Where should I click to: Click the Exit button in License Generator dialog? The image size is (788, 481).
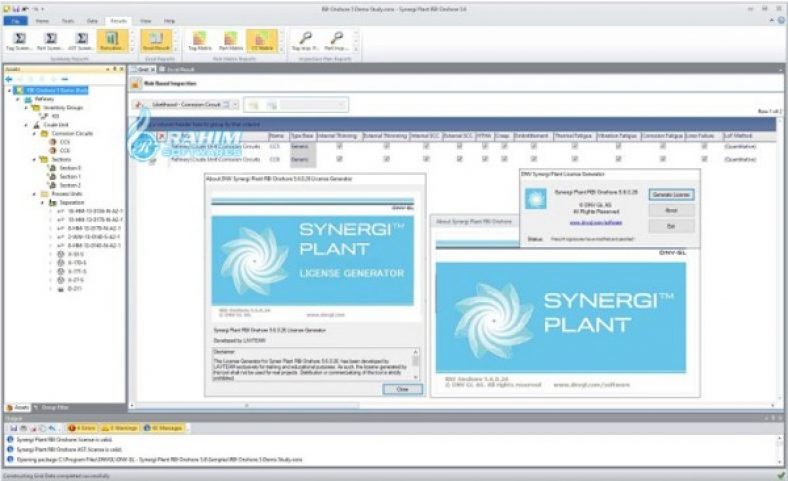tap(671, 227)
